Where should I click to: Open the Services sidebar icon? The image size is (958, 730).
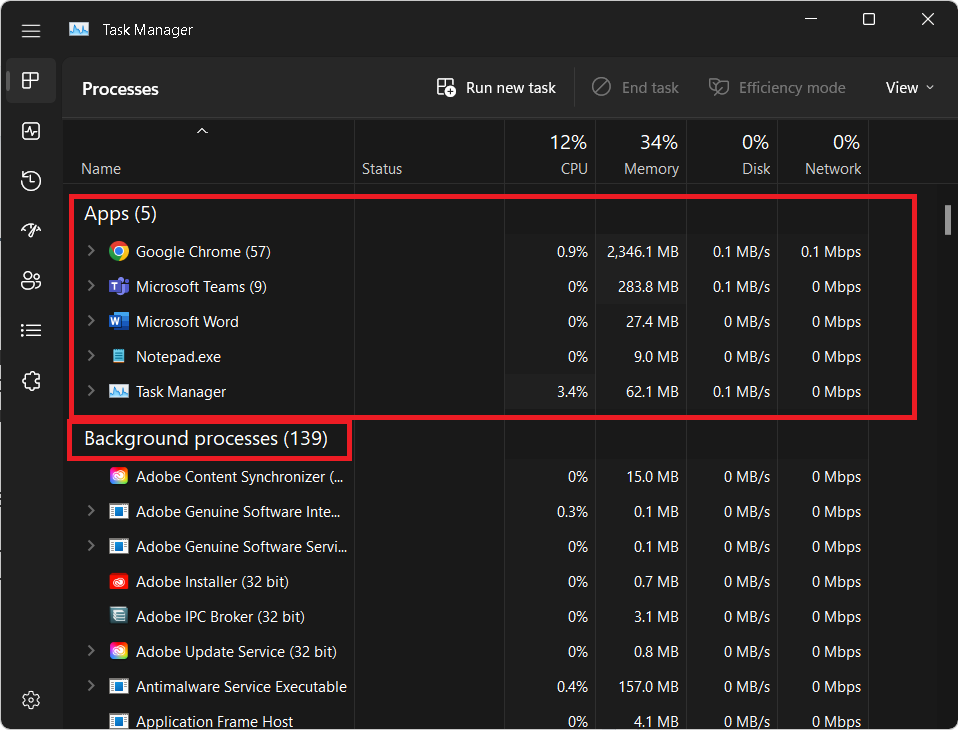(31, 381)
